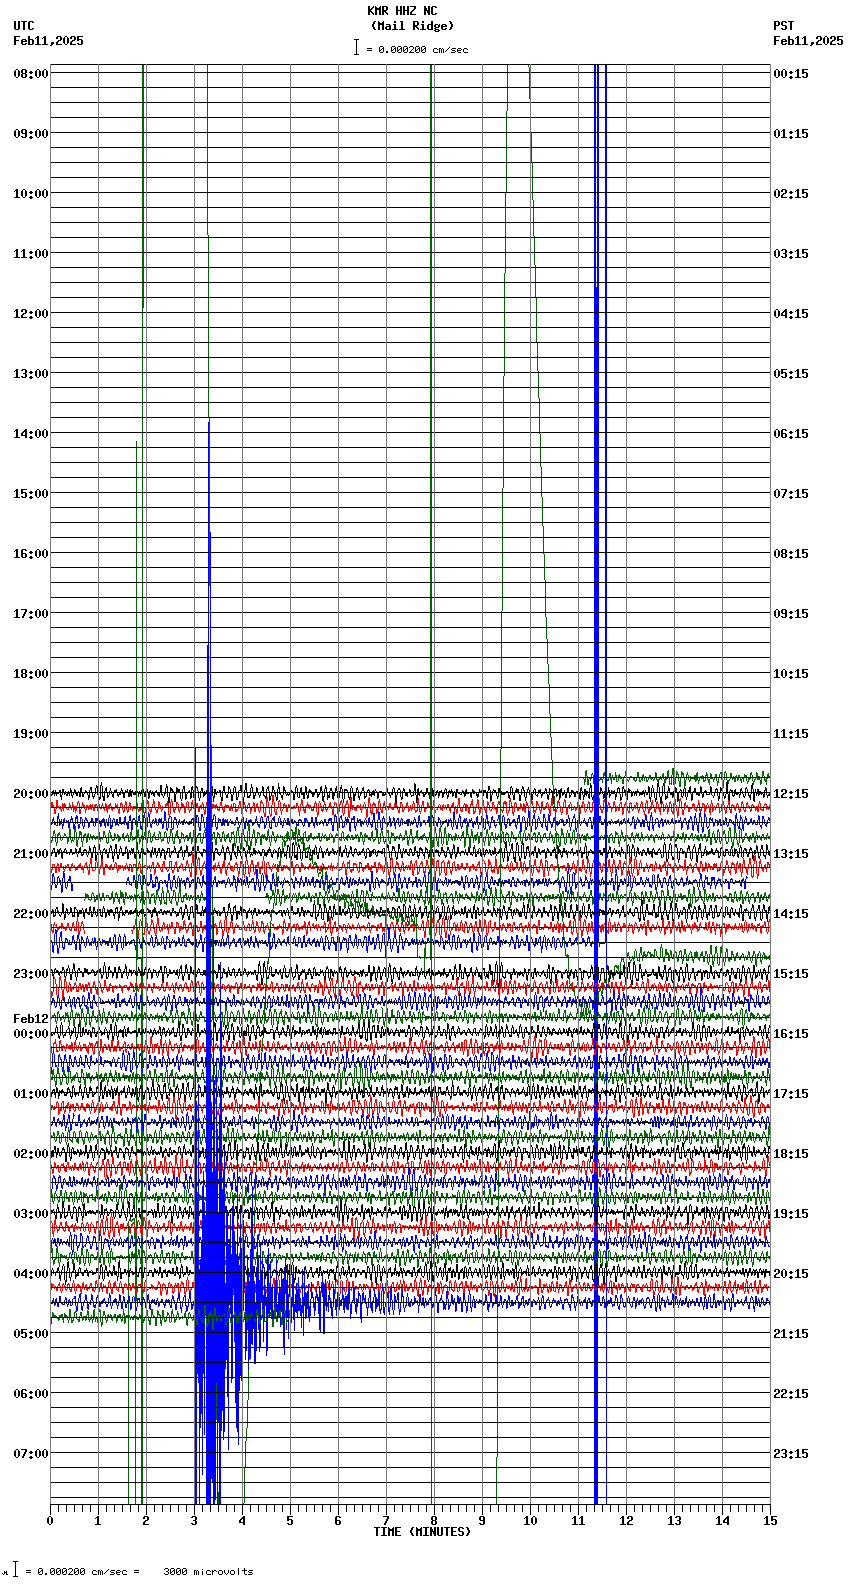Image resolution: width=850 pixels, height=1584 pixels.
Task: Click the '5' tick on minutes axis
Action: pos(290,1521)
